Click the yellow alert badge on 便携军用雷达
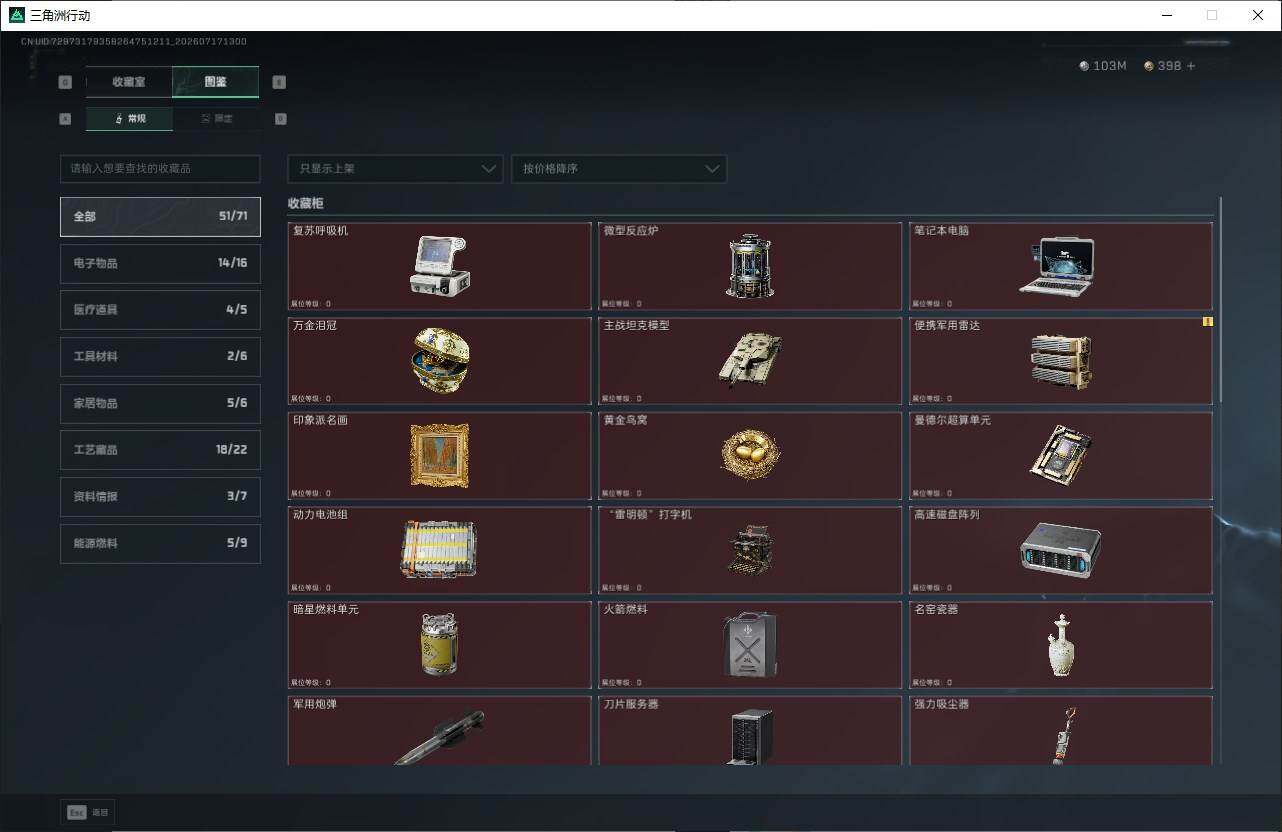This screenshot has width=1282, height=832. click(x=1207, y=322)
